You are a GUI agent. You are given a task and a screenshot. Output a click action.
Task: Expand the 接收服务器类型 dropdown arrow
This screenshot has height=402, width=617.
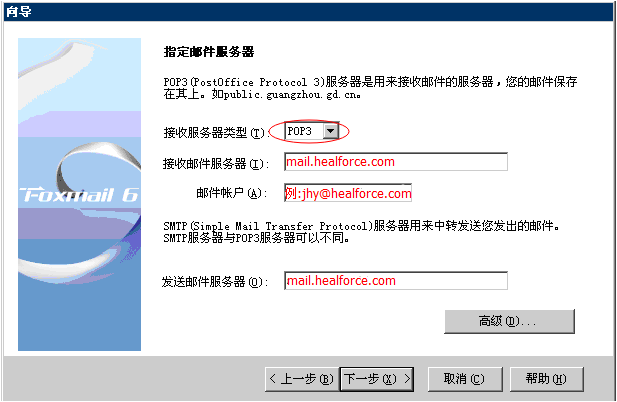(331, 131)
